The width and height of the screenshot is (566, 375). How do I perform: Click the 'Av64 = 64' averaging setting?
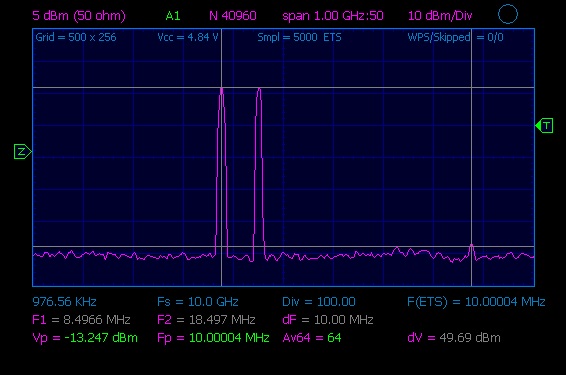[x=312, y=338]
